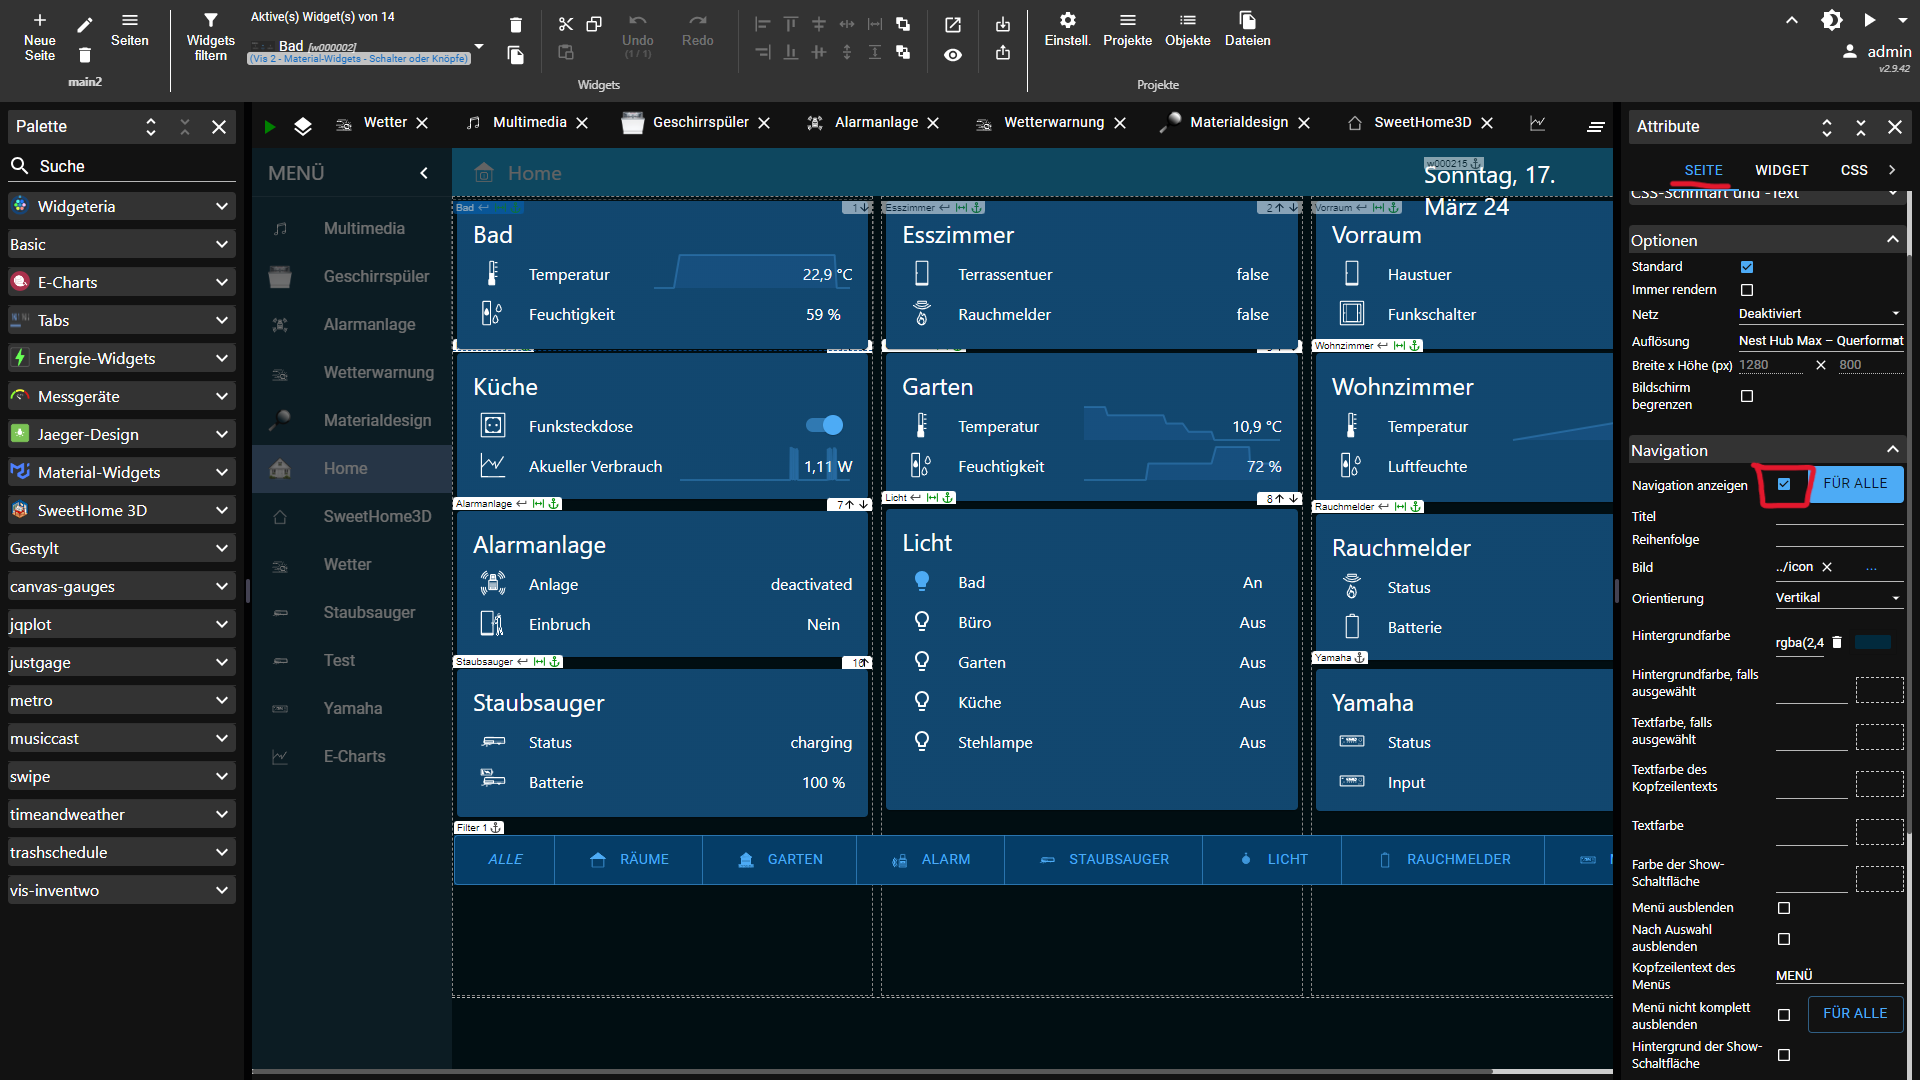Image resolution: width=1920 pixels, height=1080 pixels.
Task: Open the Objekte list icon
Action: click(x=1188, y=20)
